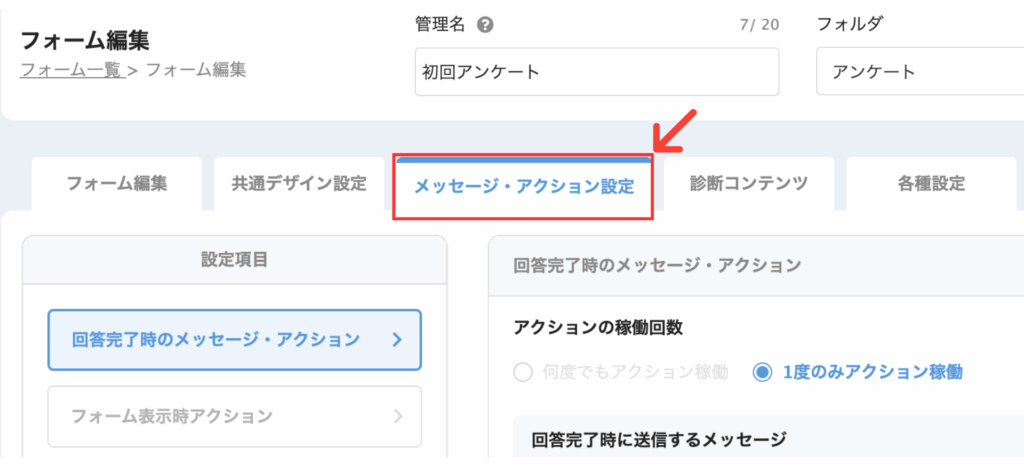This screenshot has height=472, width=1024.
Task: Open the メッセージ・アクション設定 tab
Action: coord(523,187)
